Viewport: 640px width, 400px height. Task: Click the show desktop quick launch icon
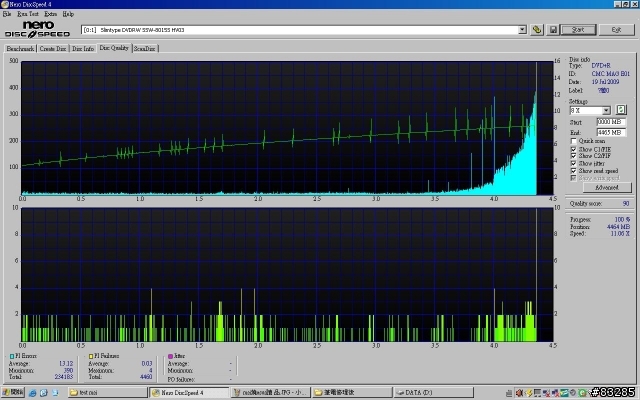click(x=55, y=393)
